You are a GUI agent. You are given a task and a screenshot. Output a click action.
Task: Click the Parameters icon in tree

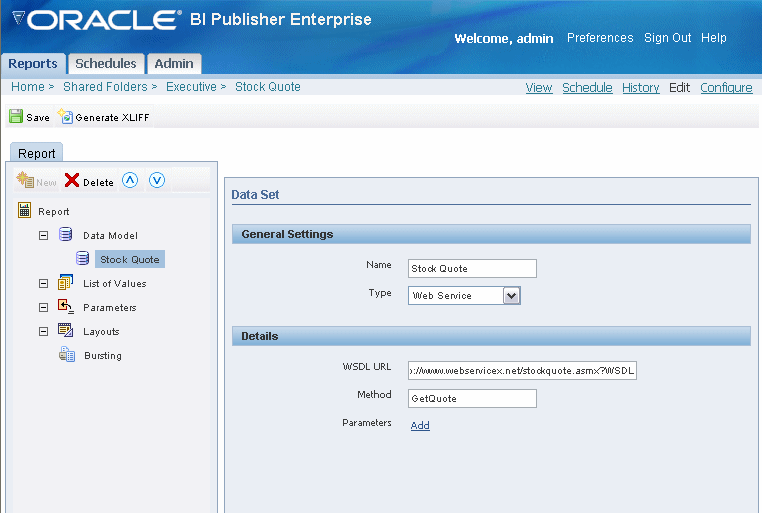(66, 306)
